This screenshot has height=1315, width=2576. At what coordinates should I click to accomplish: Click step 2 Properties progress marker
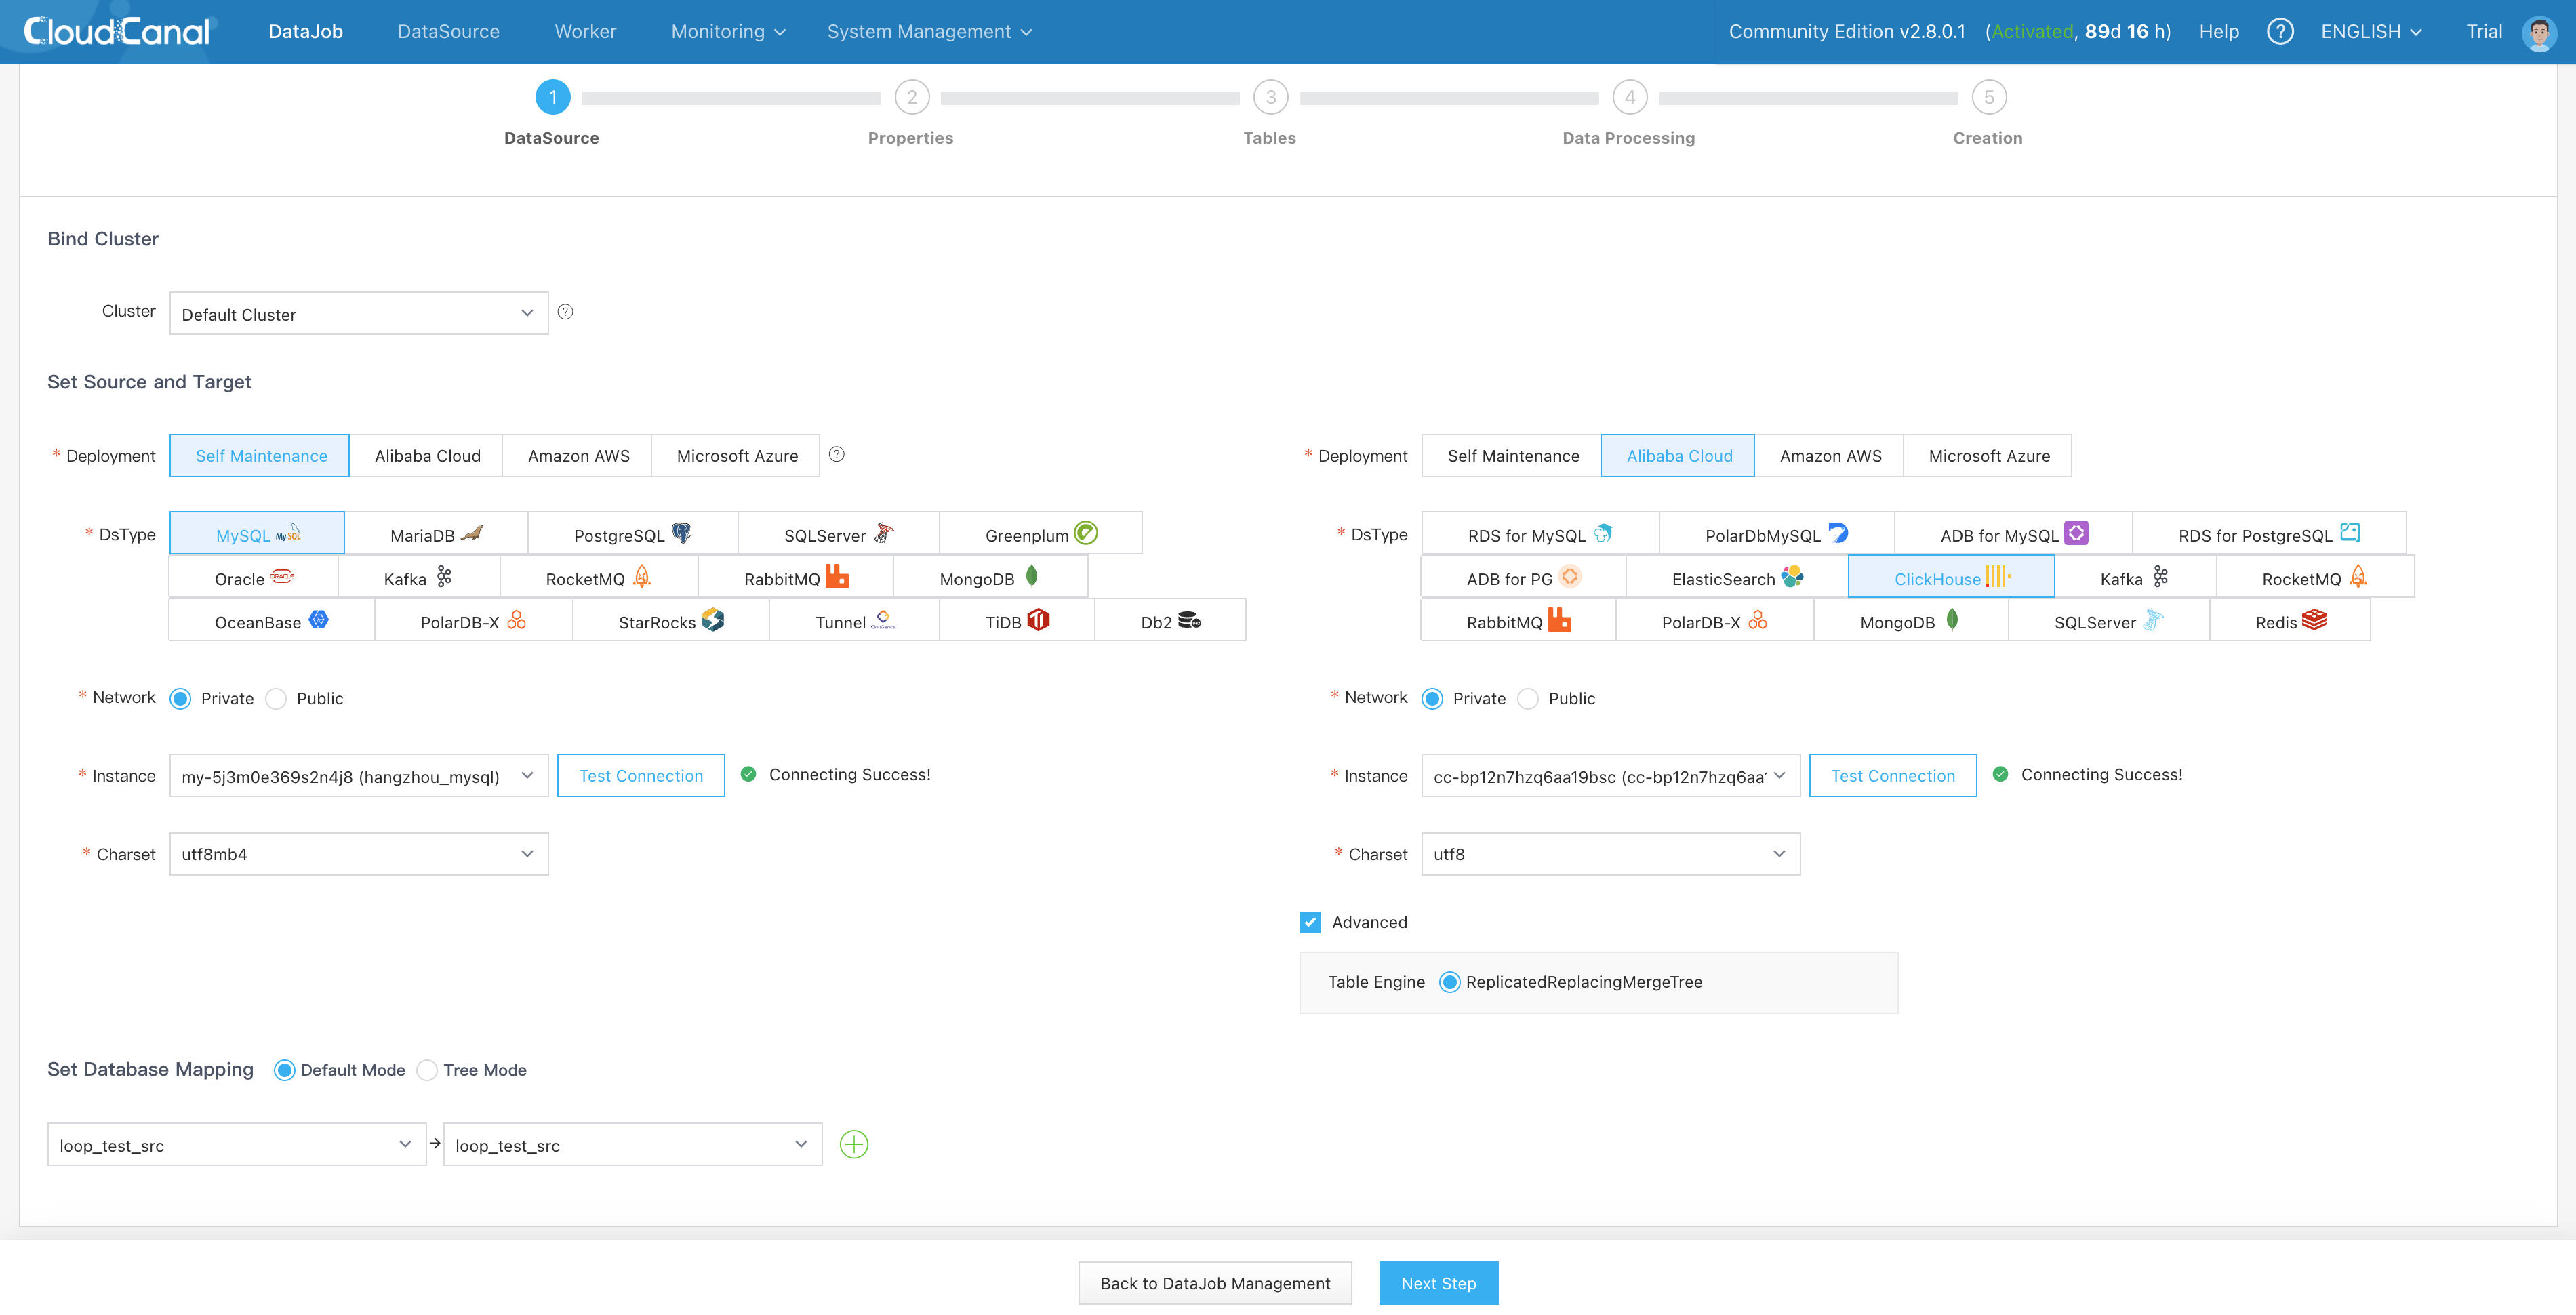[912, 97]
